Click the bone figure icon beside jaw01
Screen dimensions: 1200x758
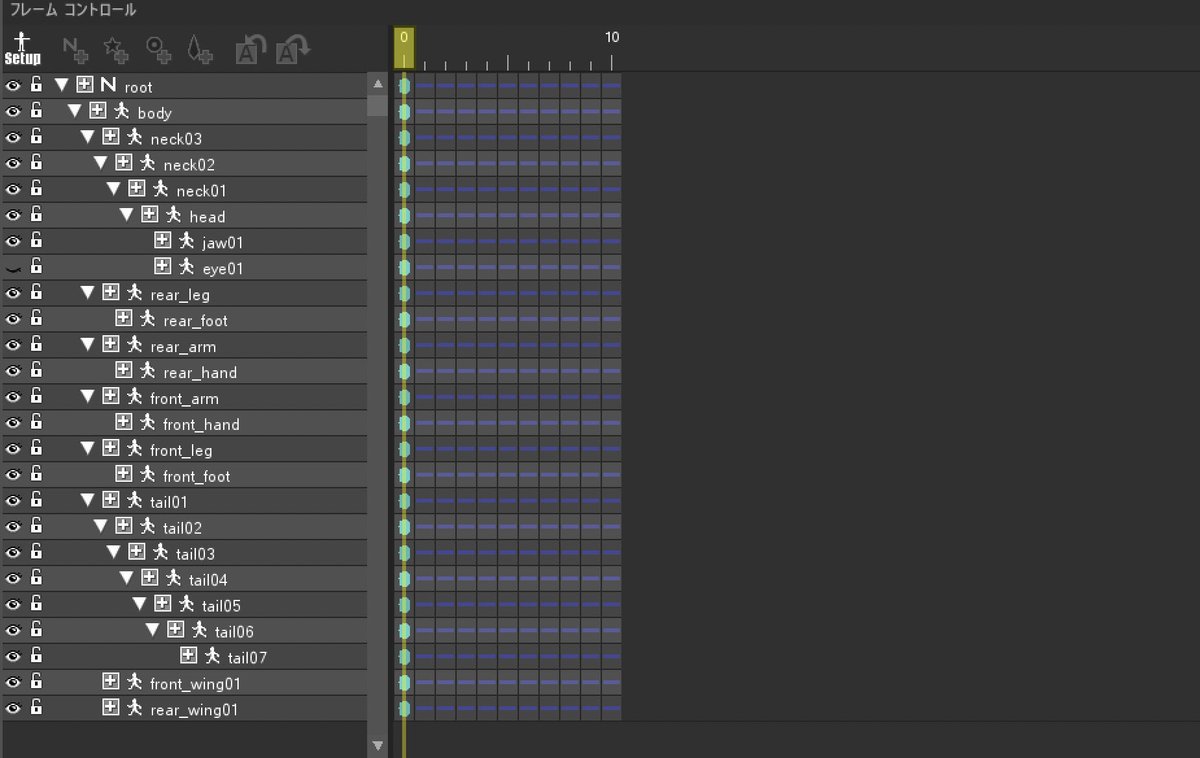click(x=187, y=242)
